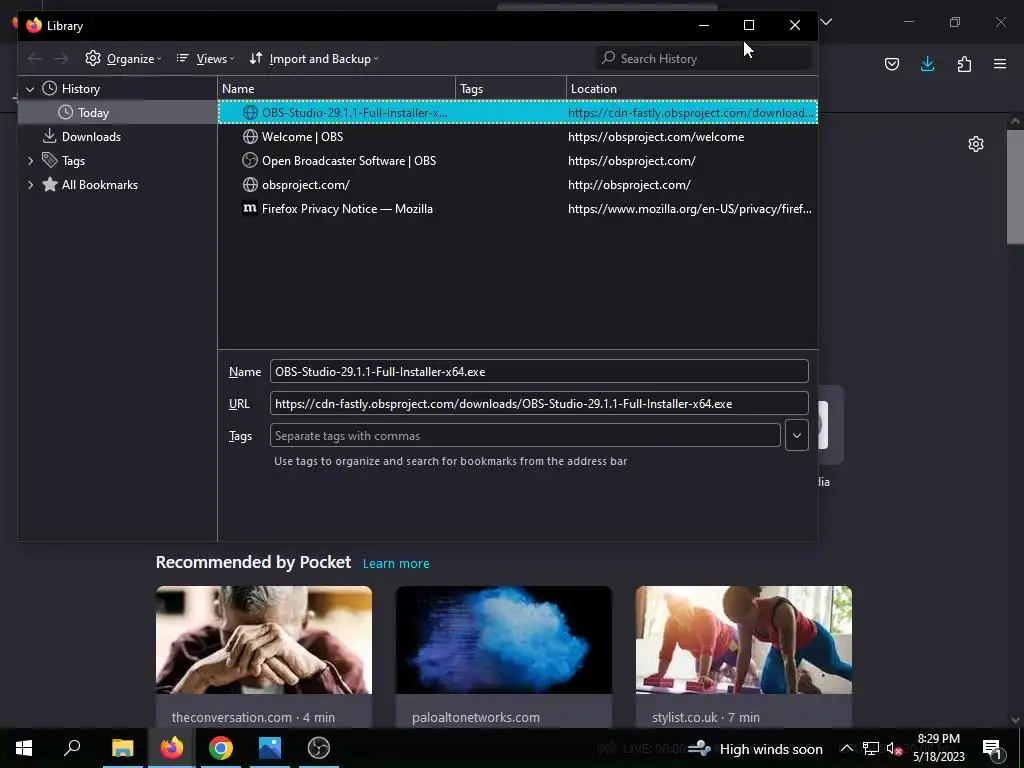Open the High winds soon weather widget
The height and width of the screenshot is (768, 1024).
(x=755, y=748)
